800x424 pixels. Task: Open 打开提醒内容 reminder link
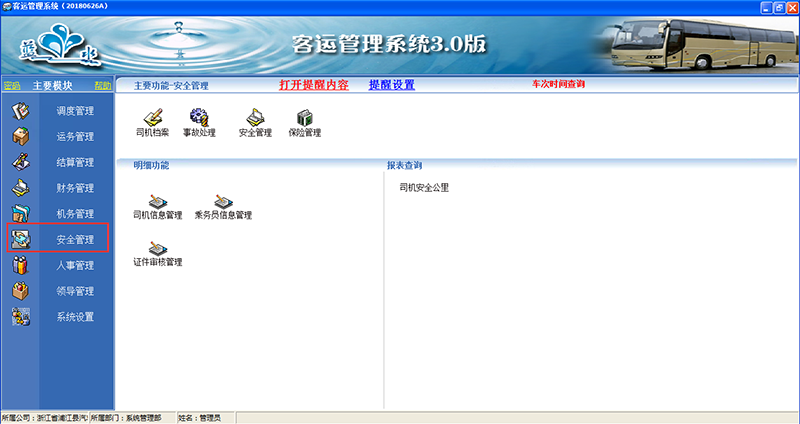[314, 85]
